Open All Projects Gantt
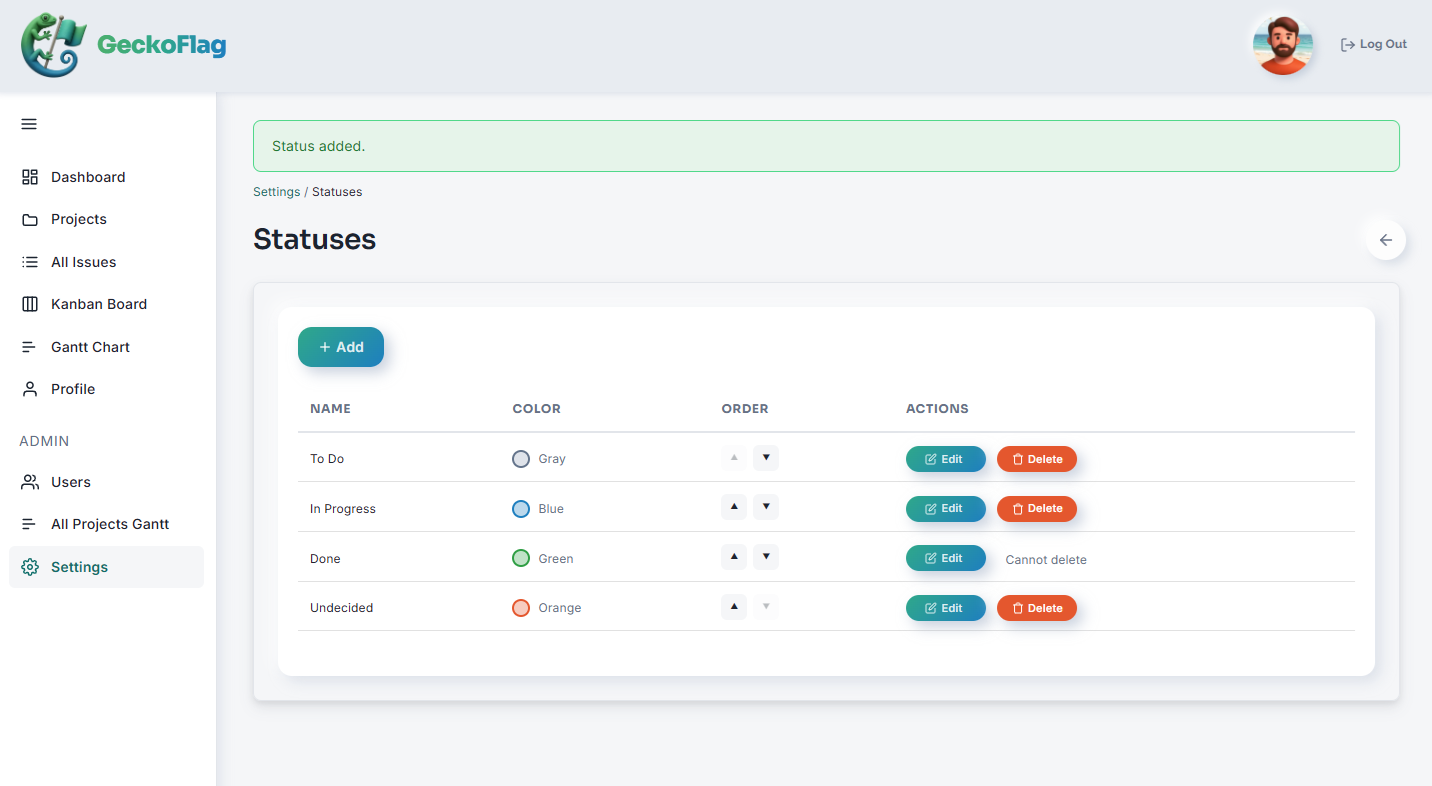 tap(107, 524)
